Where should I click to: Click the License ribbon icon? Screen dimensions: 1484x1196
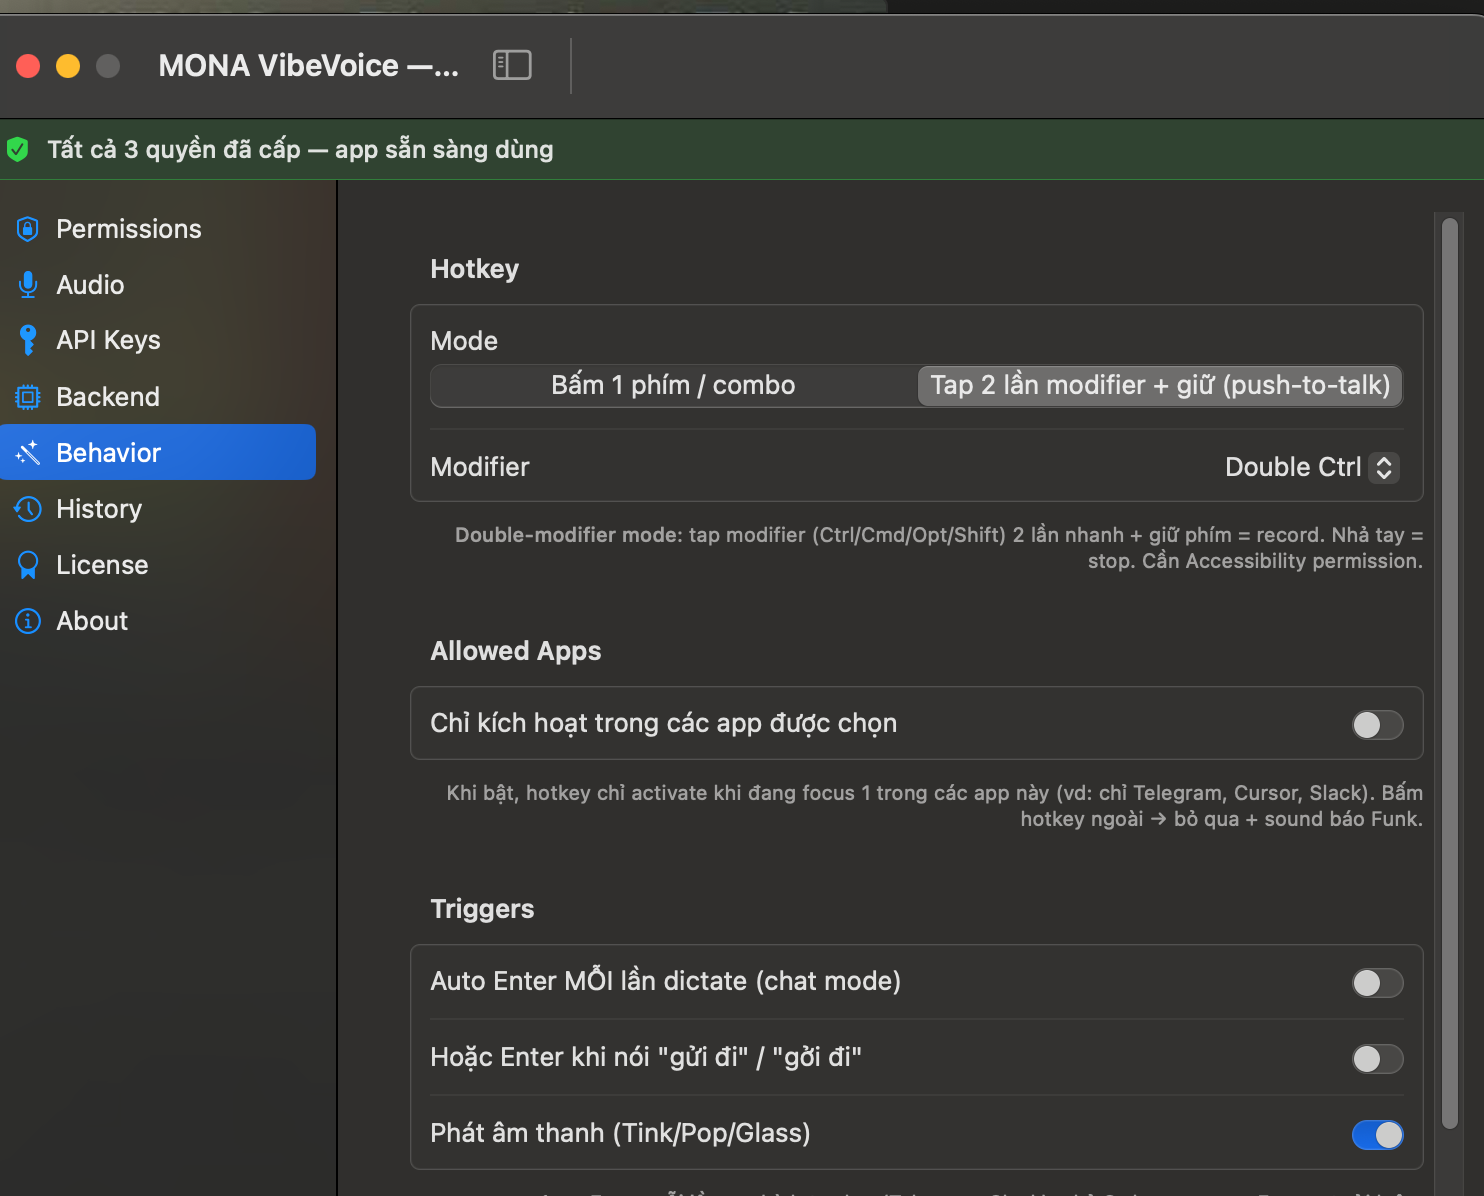28,565
